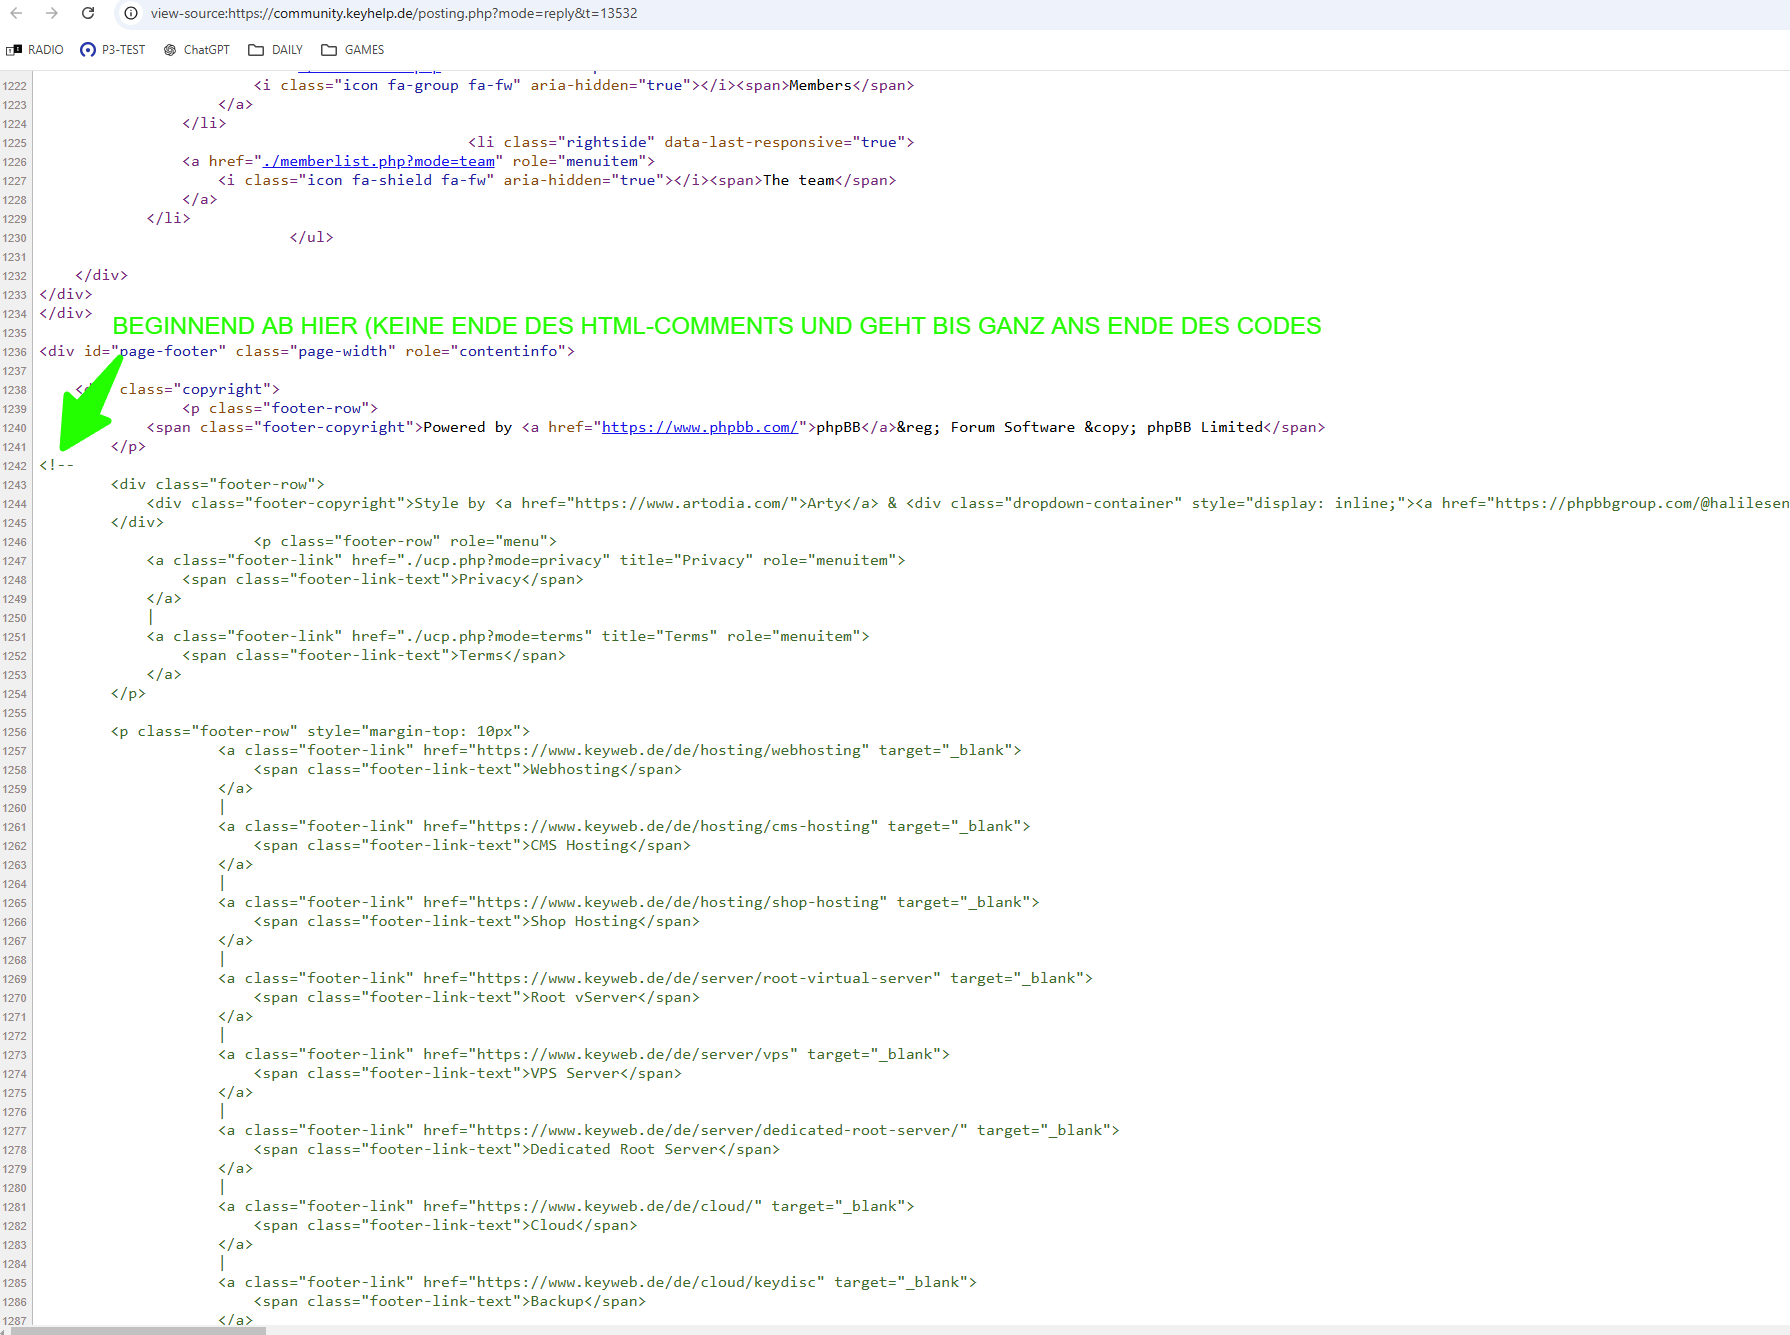
Task: Follow the memberlist.php?mode=team link
Action: pyautogui.click(x=378, y=161)
